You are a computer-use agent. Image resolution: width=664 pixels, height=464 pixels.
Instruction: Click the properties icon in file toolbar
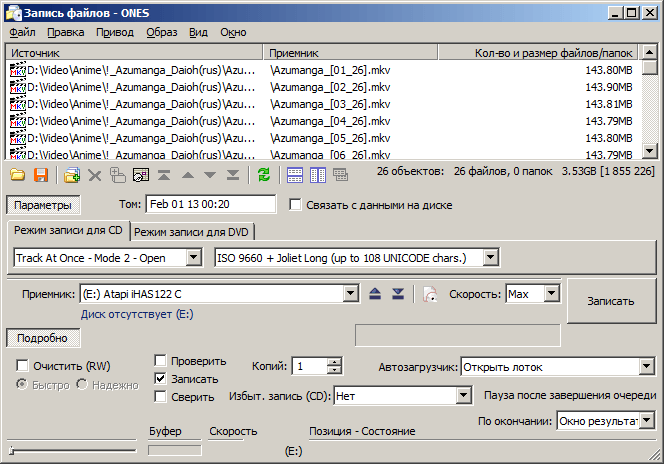pyautogui.click(x=141, y=175)
